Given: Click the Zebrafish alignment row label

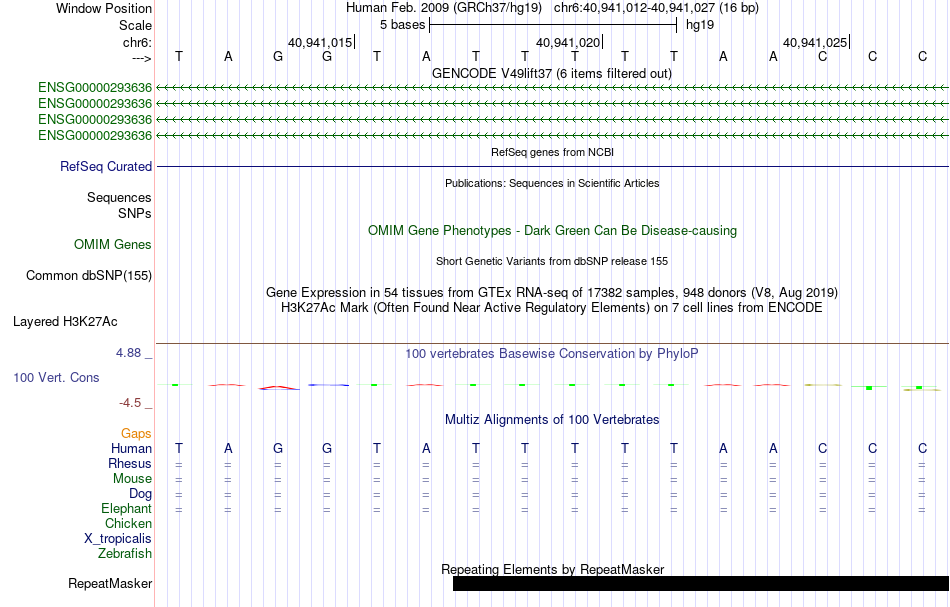Looking at the screenshot, I should coord(125,553).
